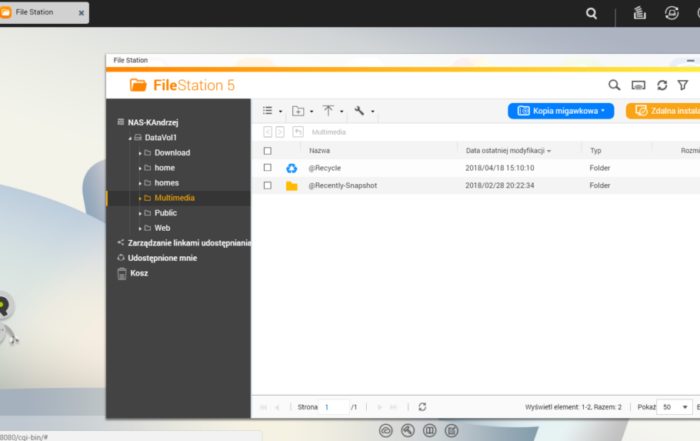Close the File Station browser tab
This screenshot has height=441, width=700.
pos(81,13)
